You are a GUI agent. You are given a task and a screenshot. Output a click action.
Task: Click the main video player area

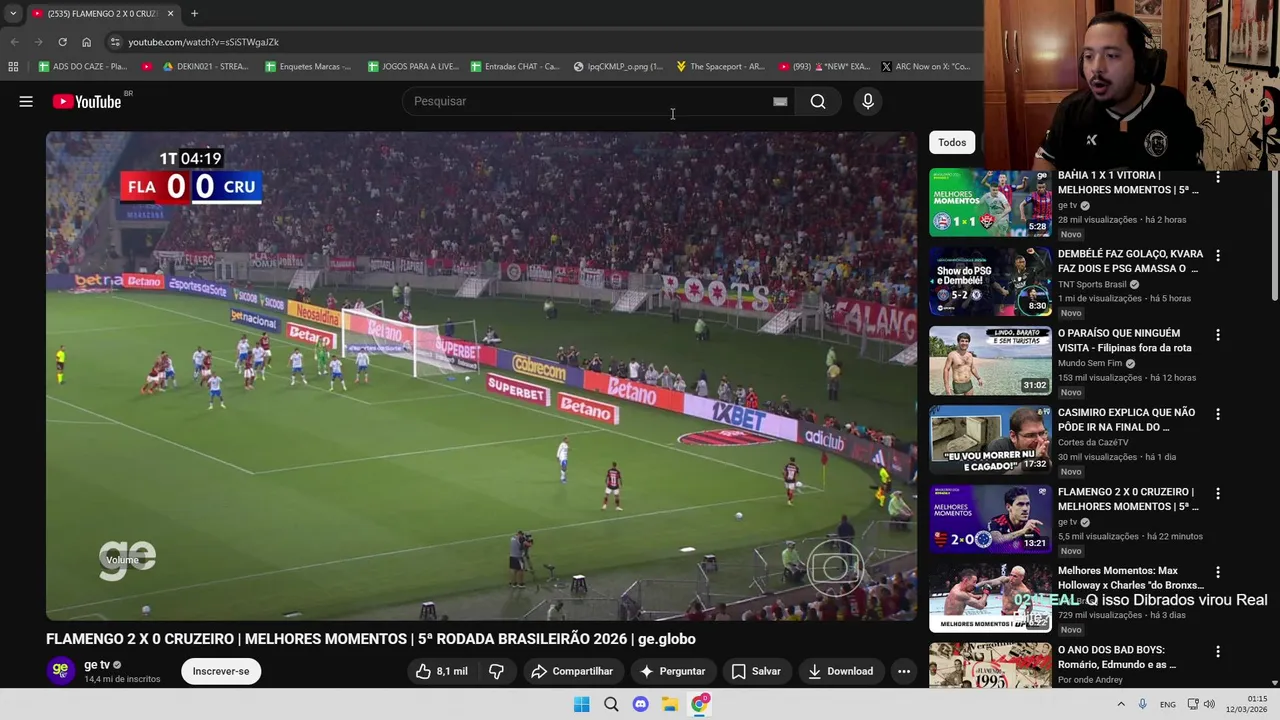click(481, 376)
